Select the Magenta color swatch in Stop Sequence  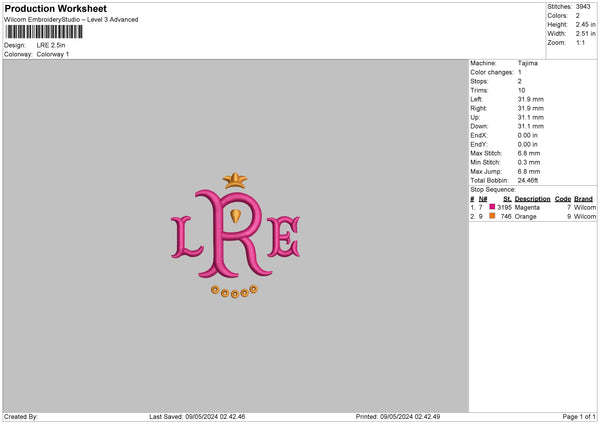492,207
